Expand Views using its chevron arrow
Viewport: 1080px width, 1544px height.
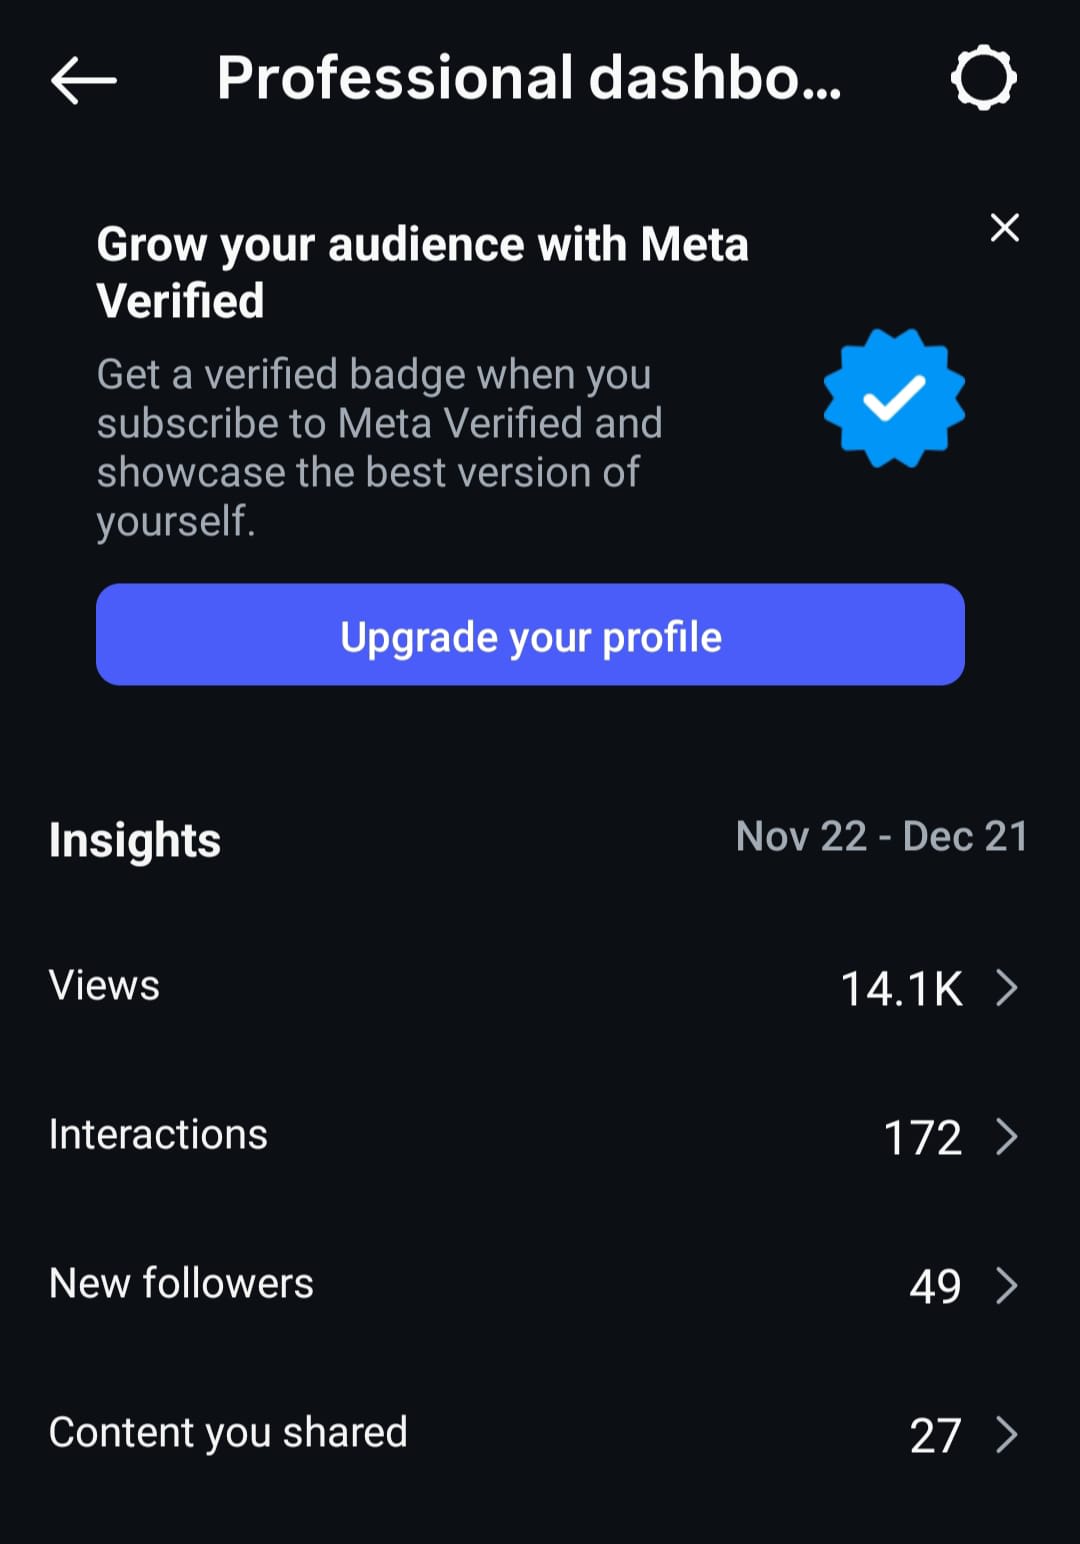(1007, 988)
